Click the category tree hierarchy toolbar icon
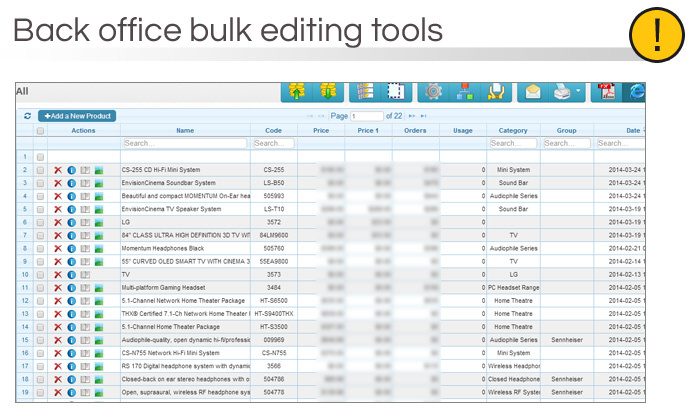The width and height of the screenshot is (688, 419). (463, 92)
